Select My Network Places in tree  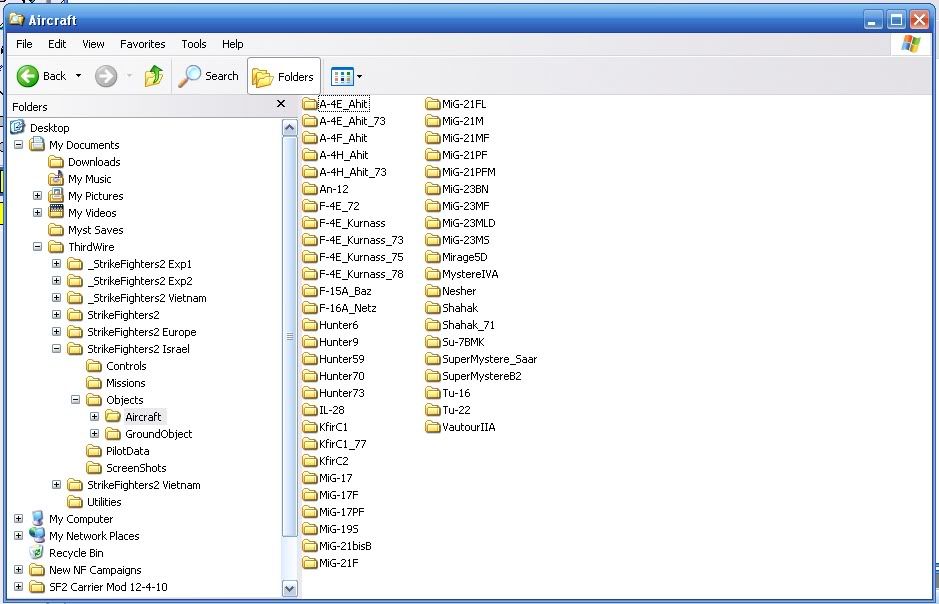pos(94,536)
